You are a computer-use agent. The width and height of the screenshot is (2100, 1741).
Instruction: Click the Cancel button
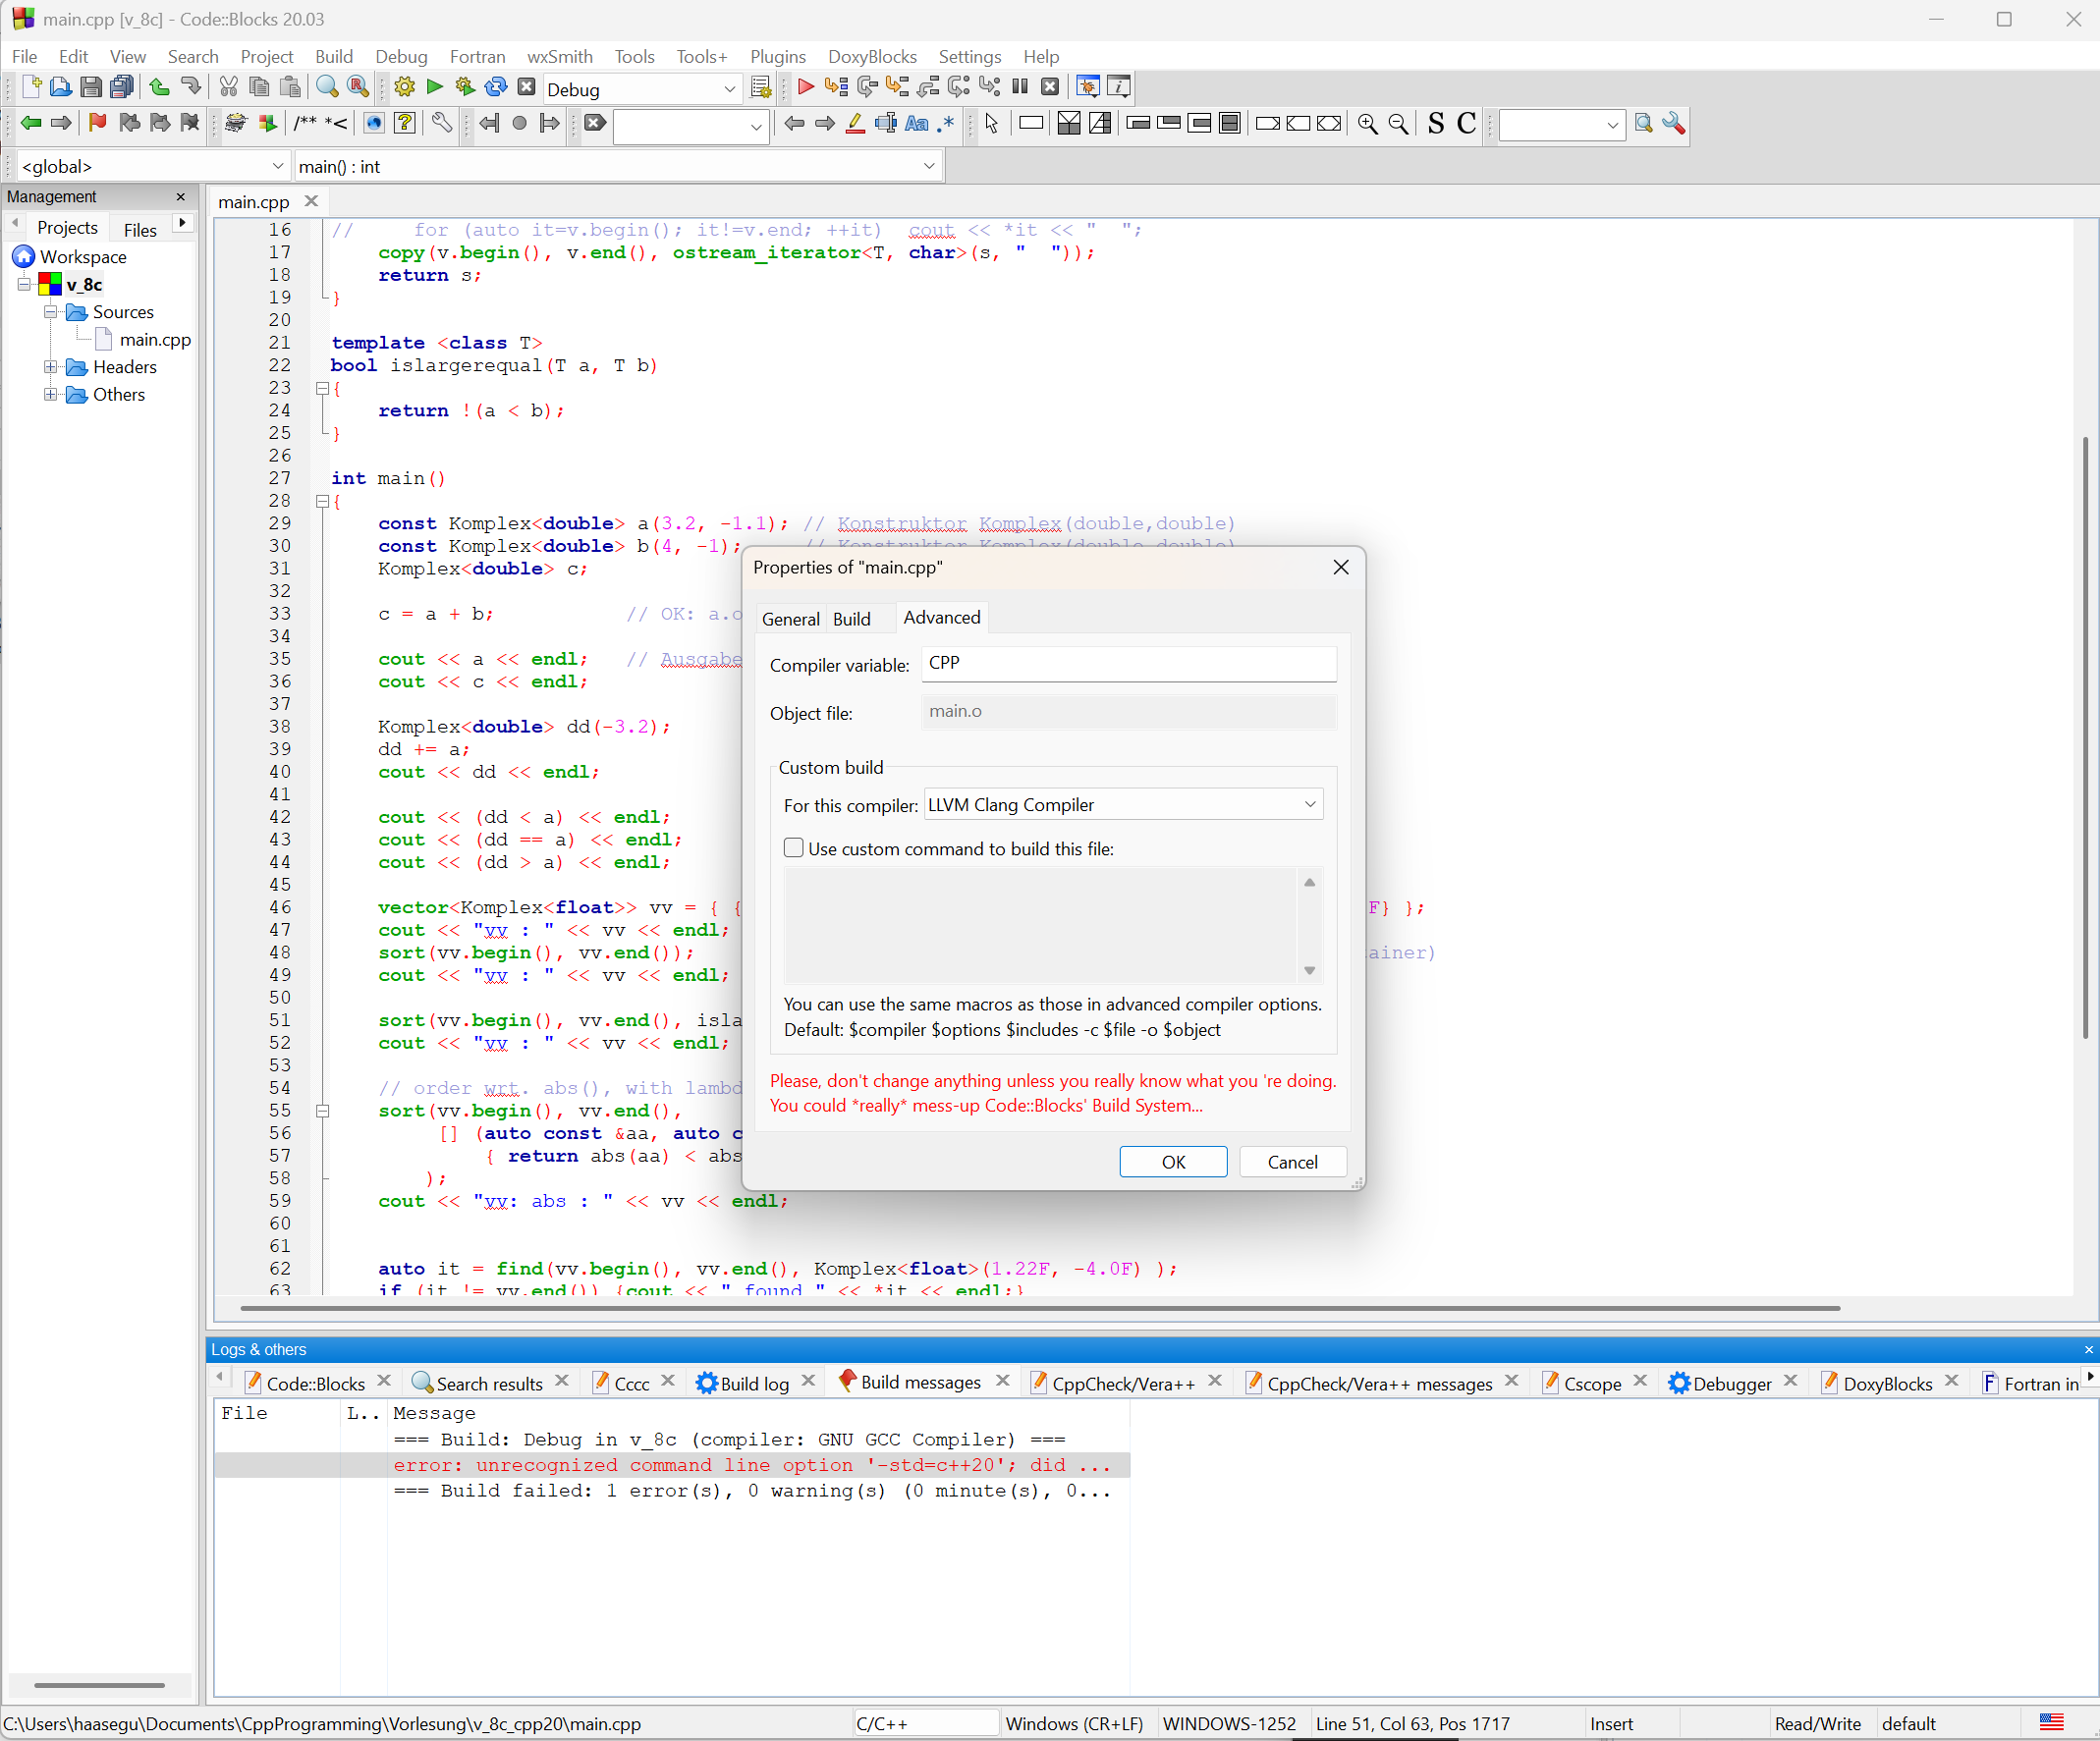pos(1292,1162)
